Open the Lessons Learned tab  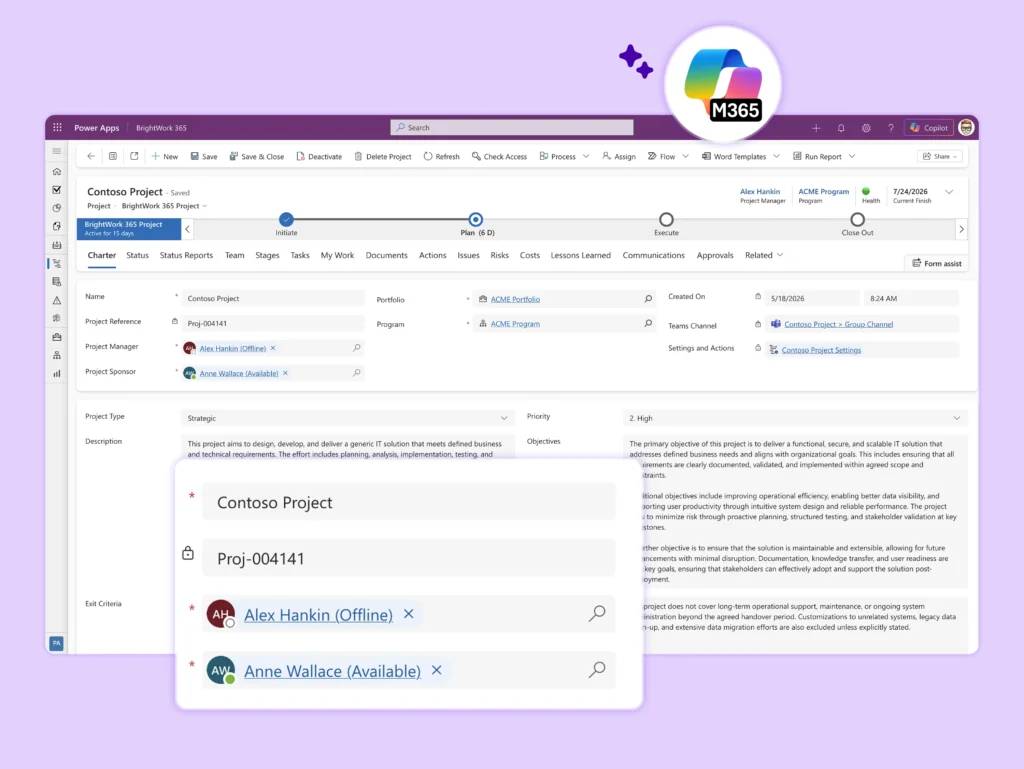tap(581, 255)
